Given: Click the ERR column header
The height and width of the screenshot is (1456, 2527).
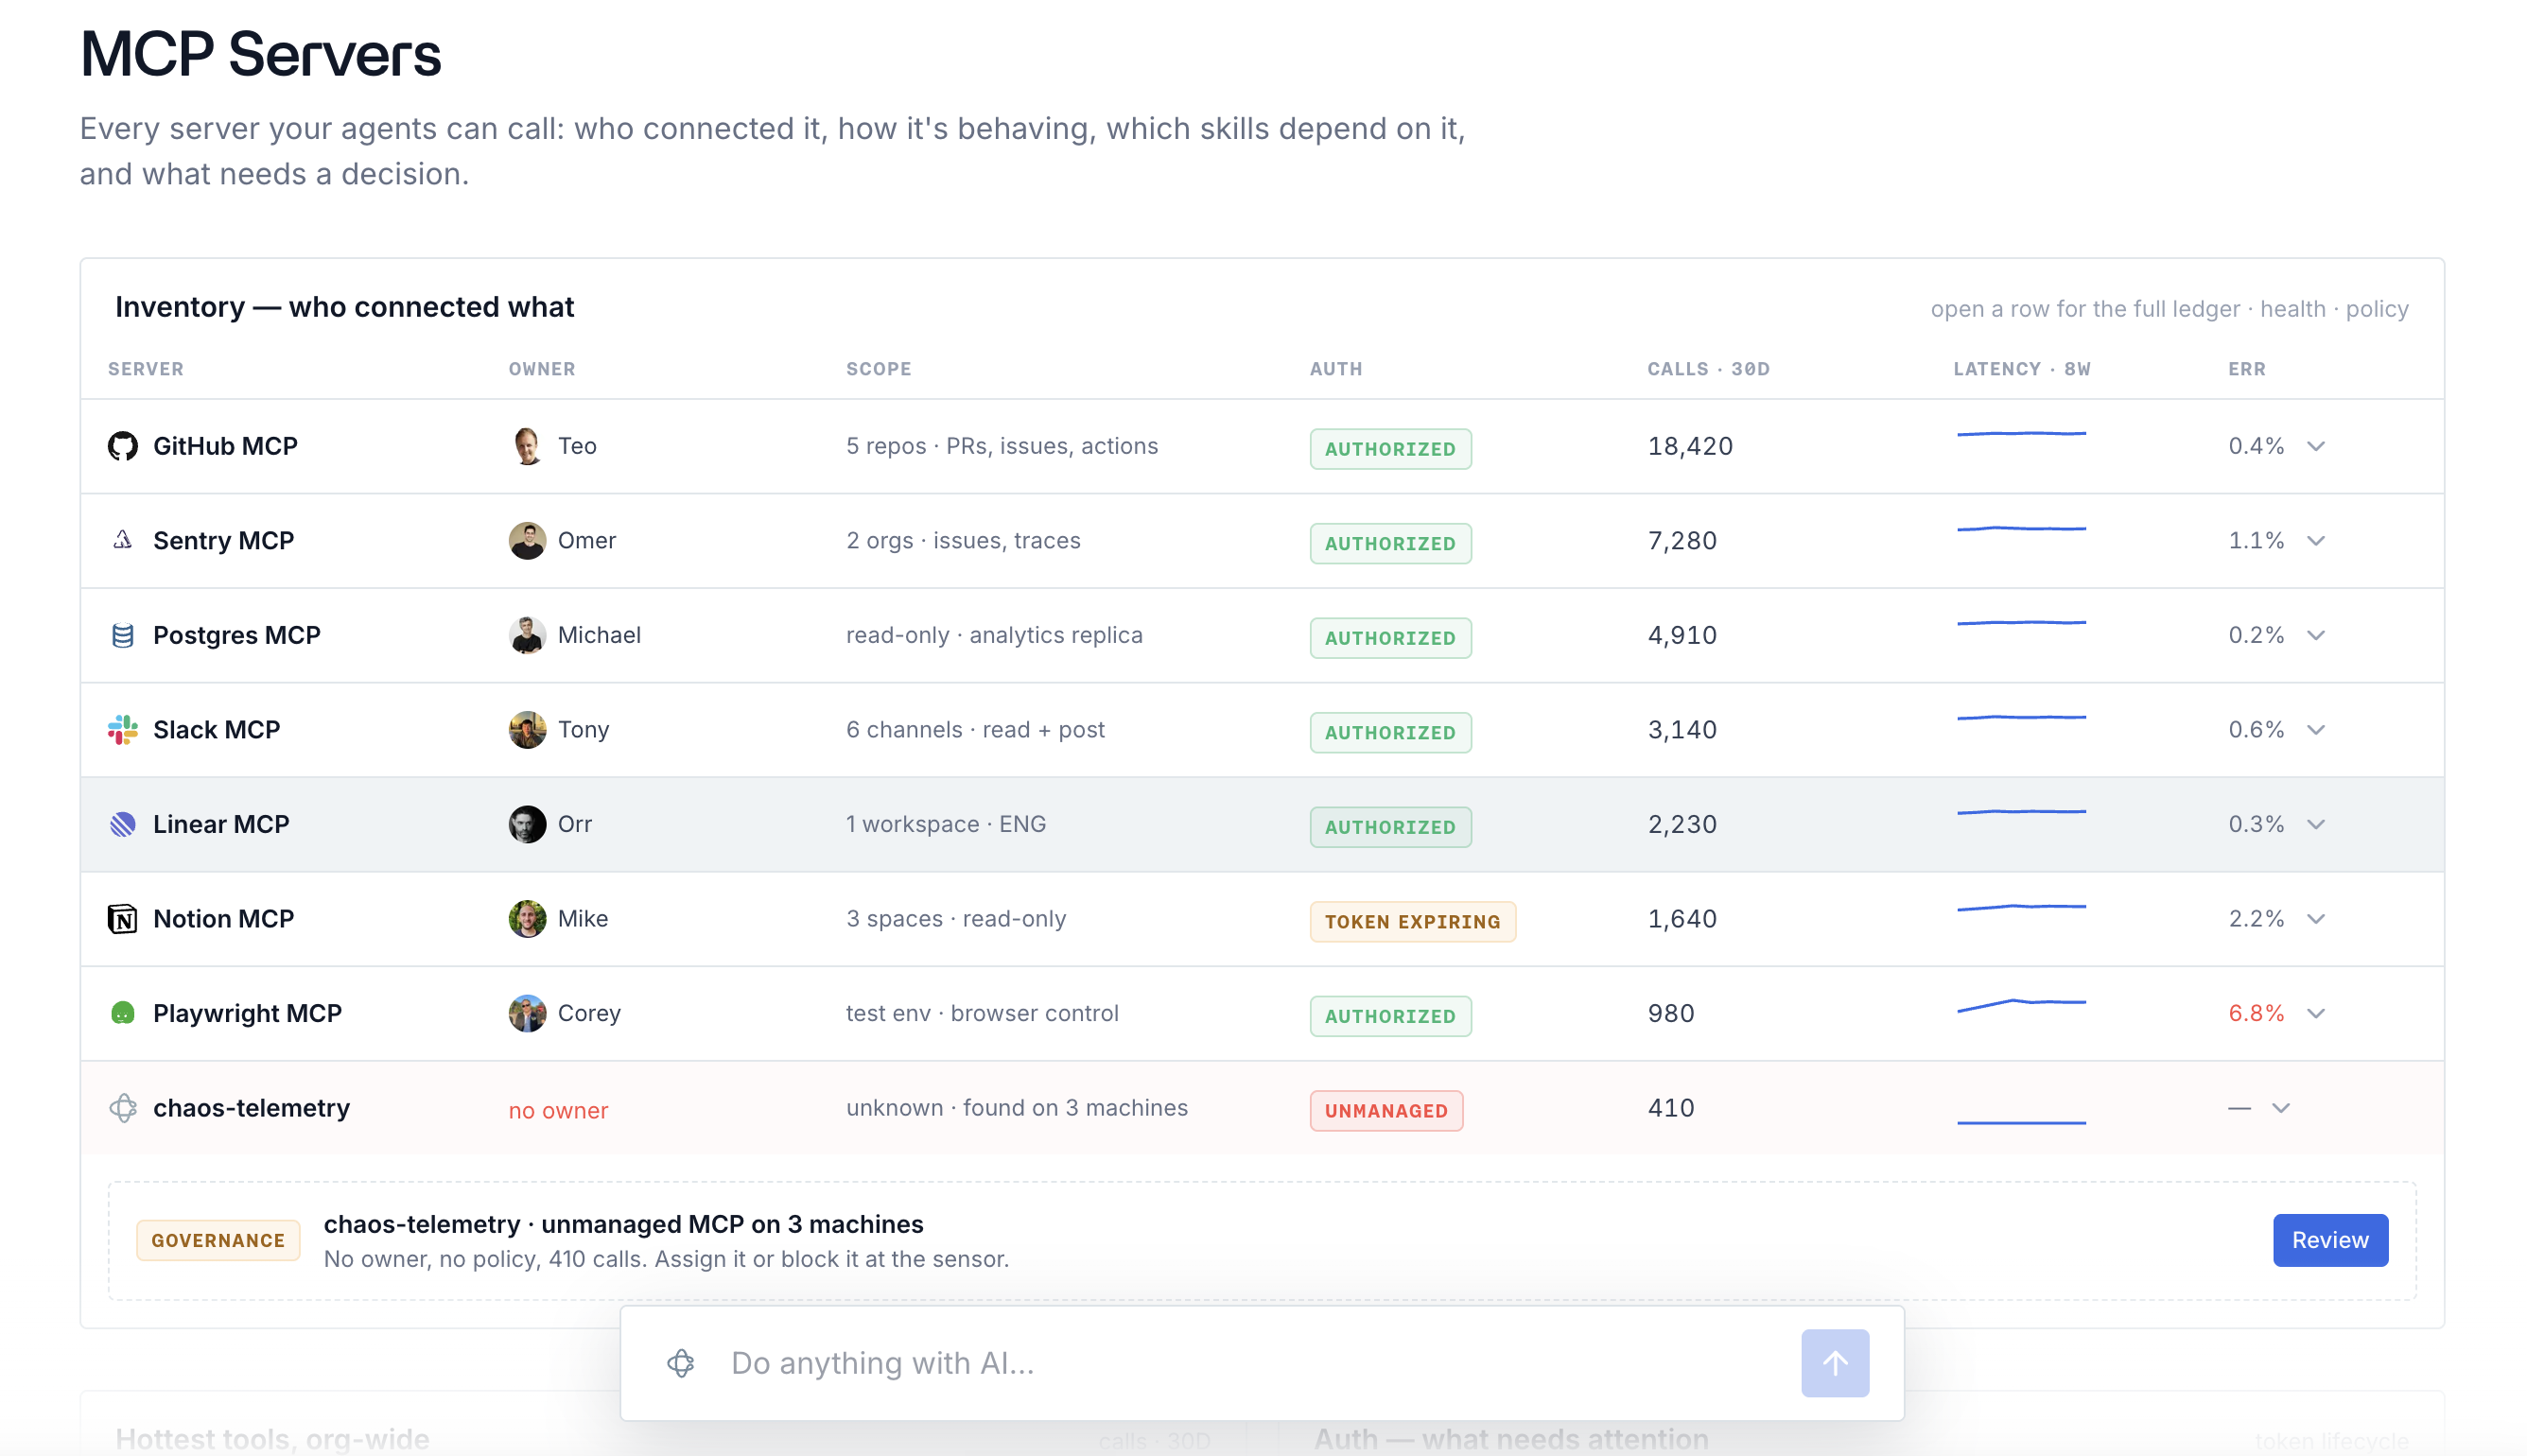Looking at the screenshot, I should click(x=2247, y=369).
